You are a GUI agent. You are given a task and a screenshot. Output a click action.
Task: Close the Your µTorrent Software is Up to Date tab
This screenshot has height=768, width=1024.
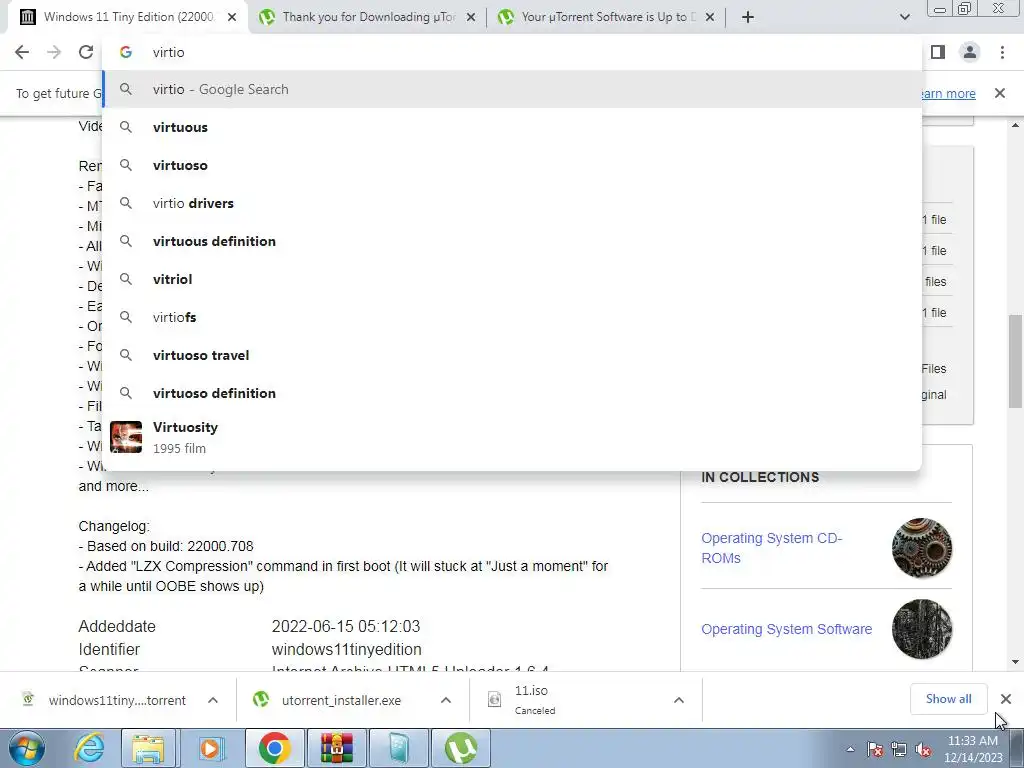coord(710,17)
